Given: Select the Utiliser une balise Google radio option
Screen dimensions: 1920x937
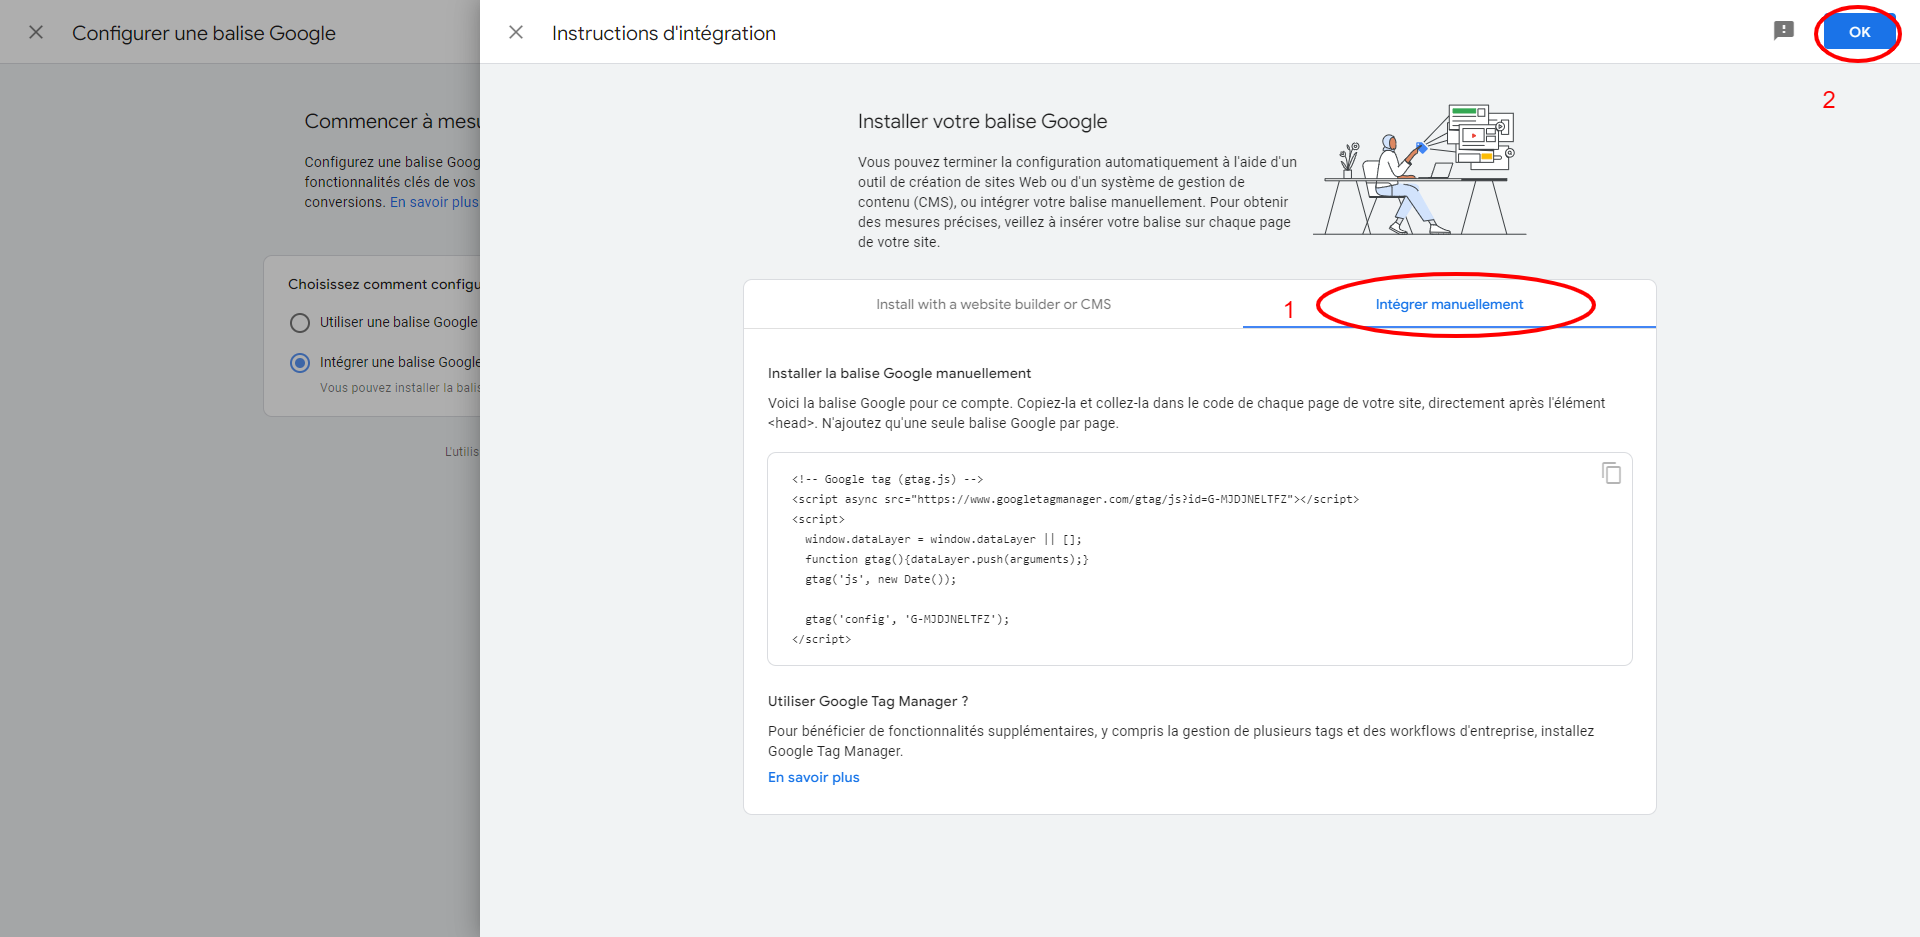Looking at the screenshot, I should tap(300, 323).
